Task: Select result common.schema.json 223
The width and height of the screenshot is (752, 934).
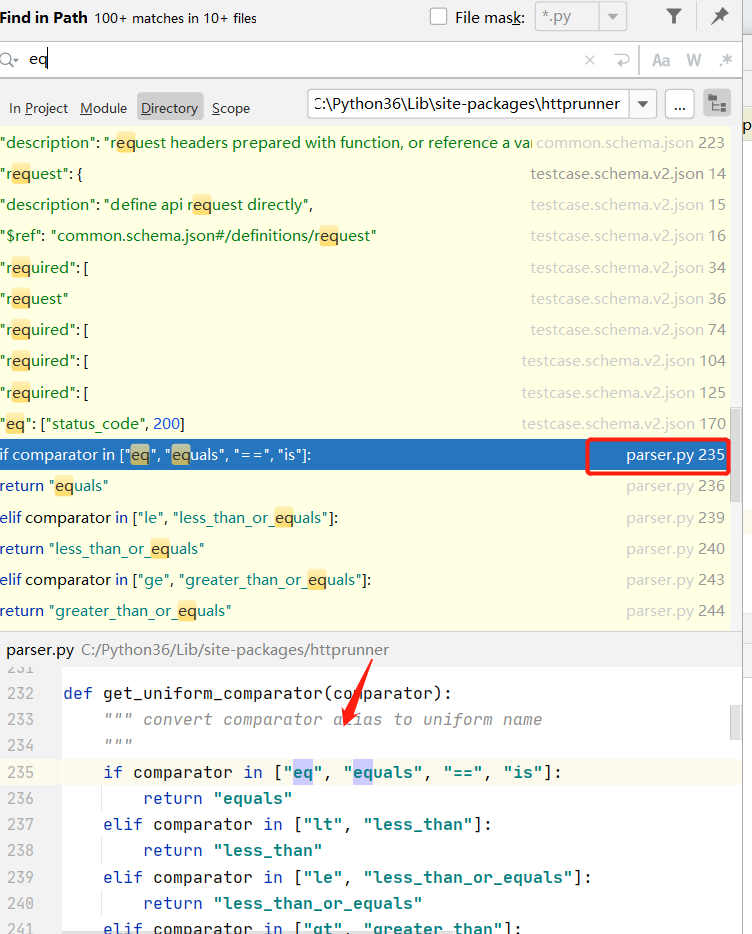Action: pos(365,143)
